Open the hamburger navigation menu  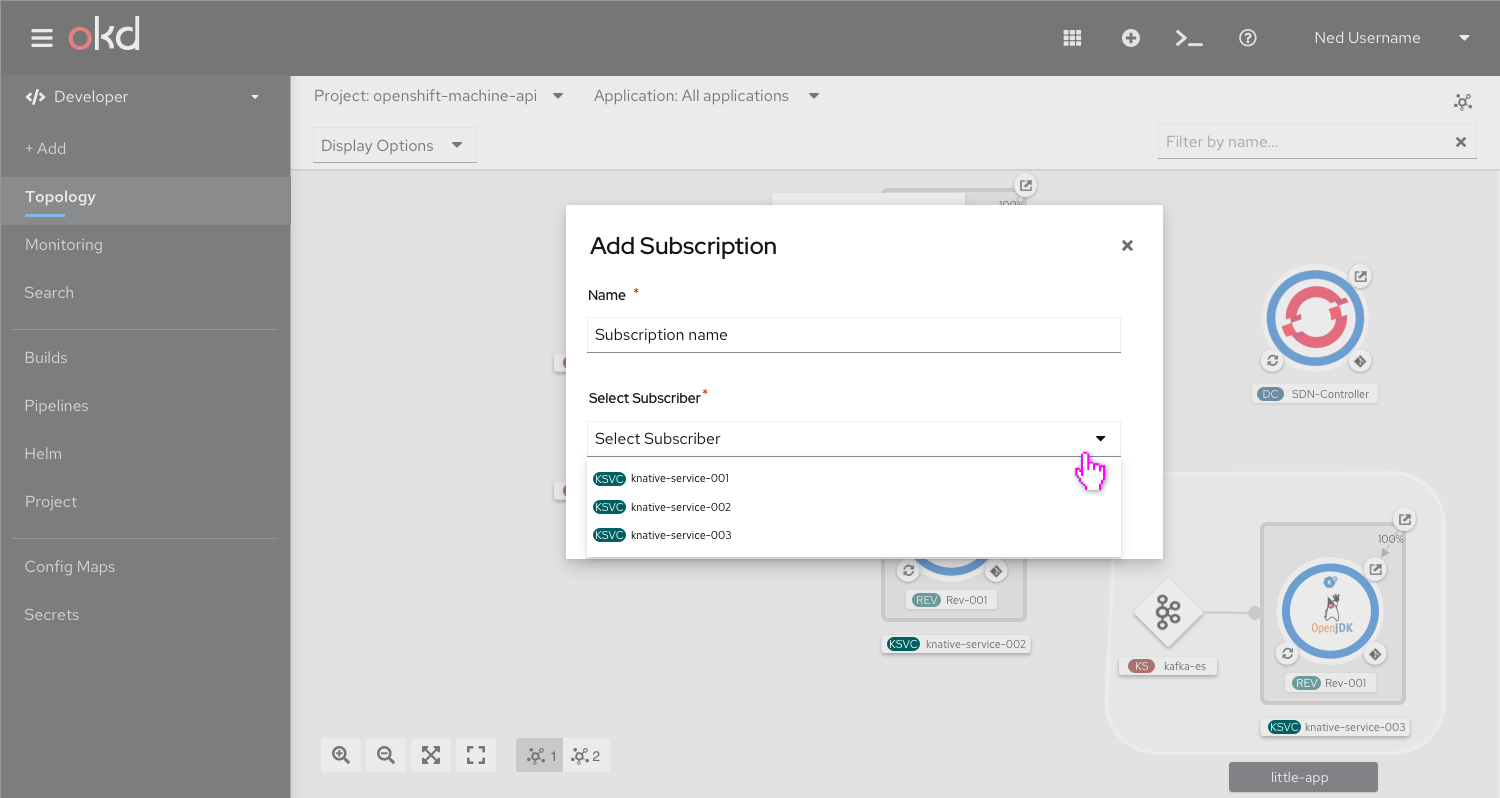coord(41,38)
